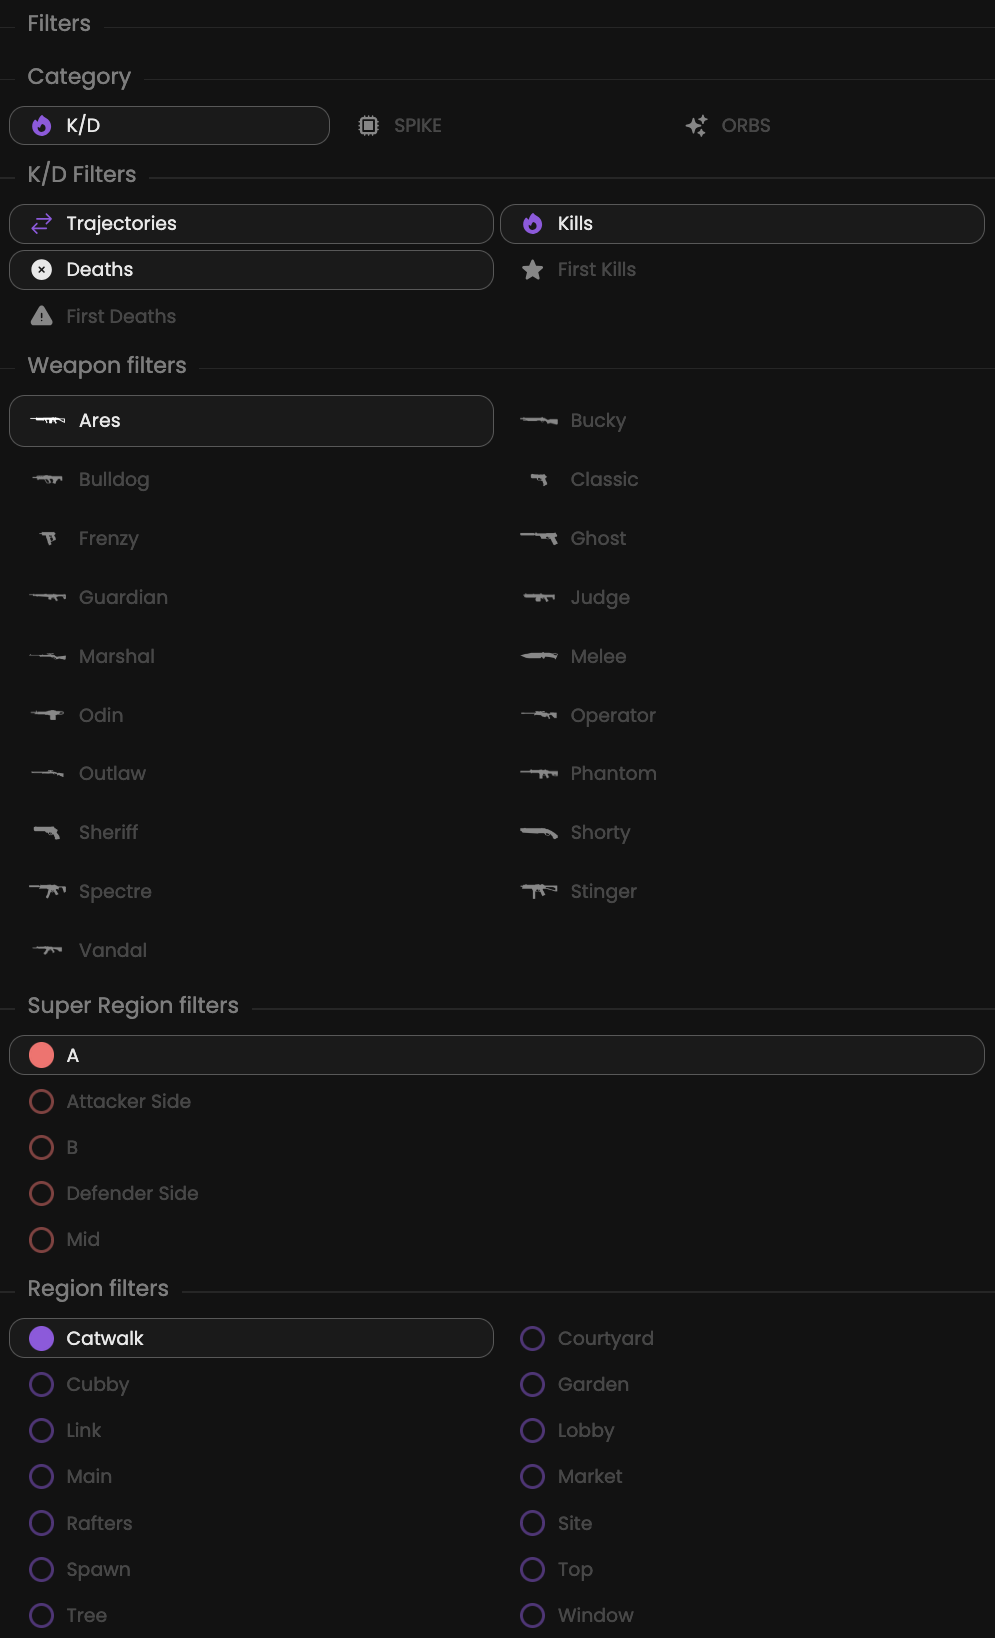Screen dimensions: 1000x1638
Task: Click the SPIKE category label
Action: [418, 126]
